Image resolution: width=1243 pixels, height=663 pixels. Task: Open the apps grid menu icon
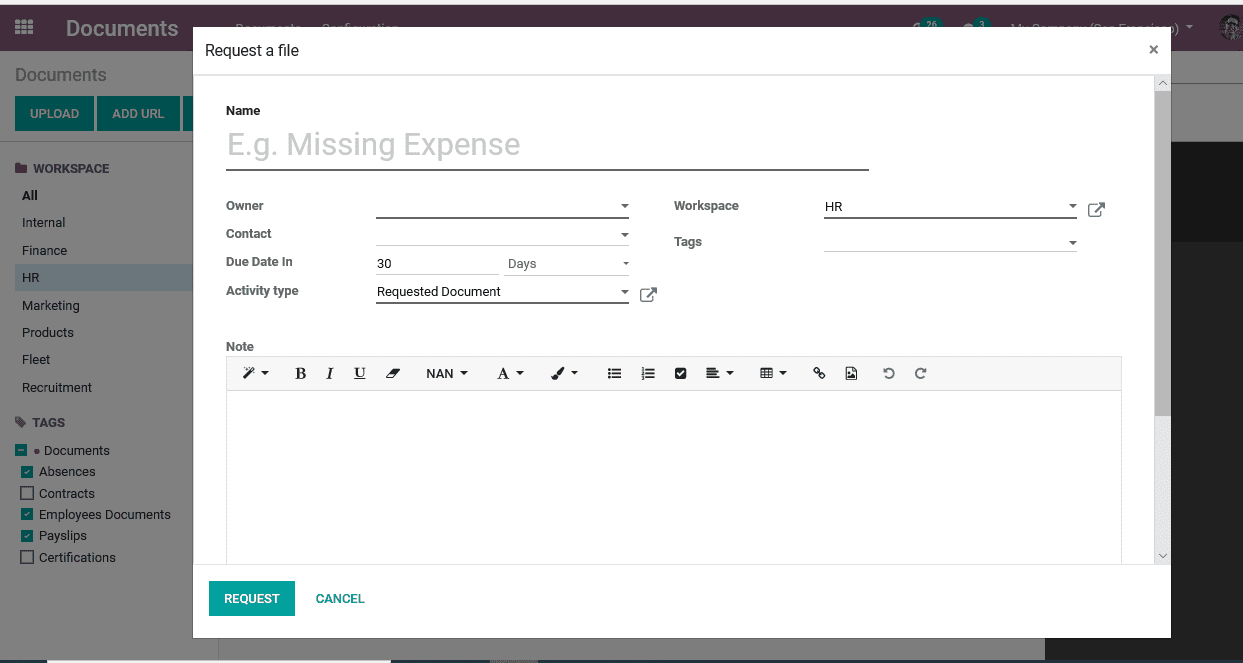tap(24, 28)
